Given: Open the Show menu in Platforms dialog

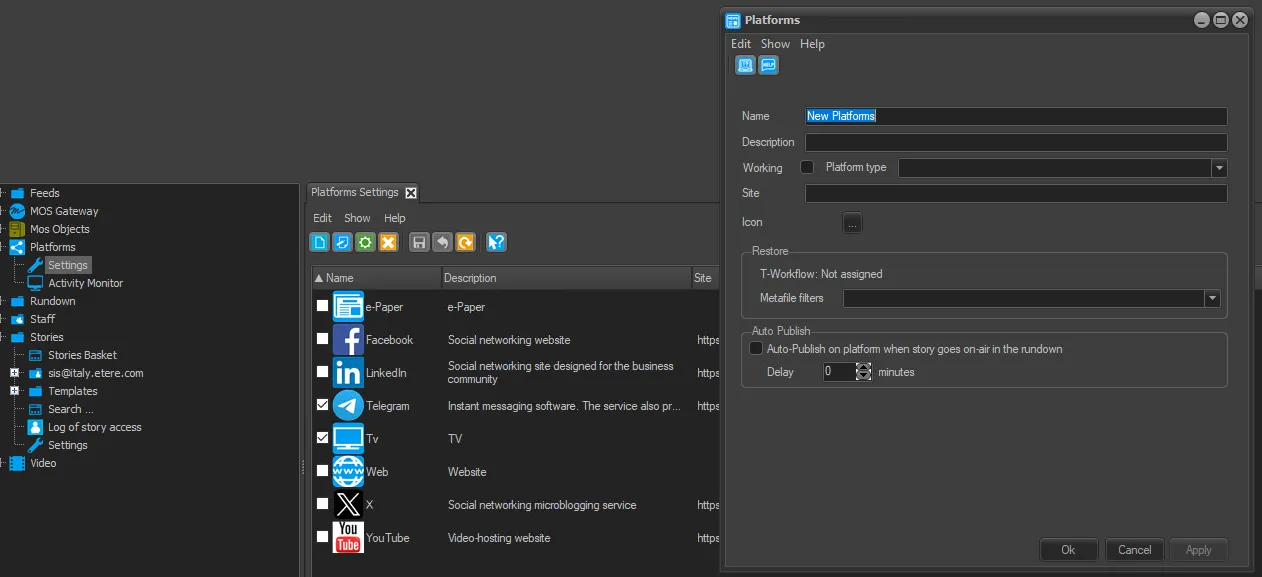Looking at the screenshot, I should [x=775, y=44].
